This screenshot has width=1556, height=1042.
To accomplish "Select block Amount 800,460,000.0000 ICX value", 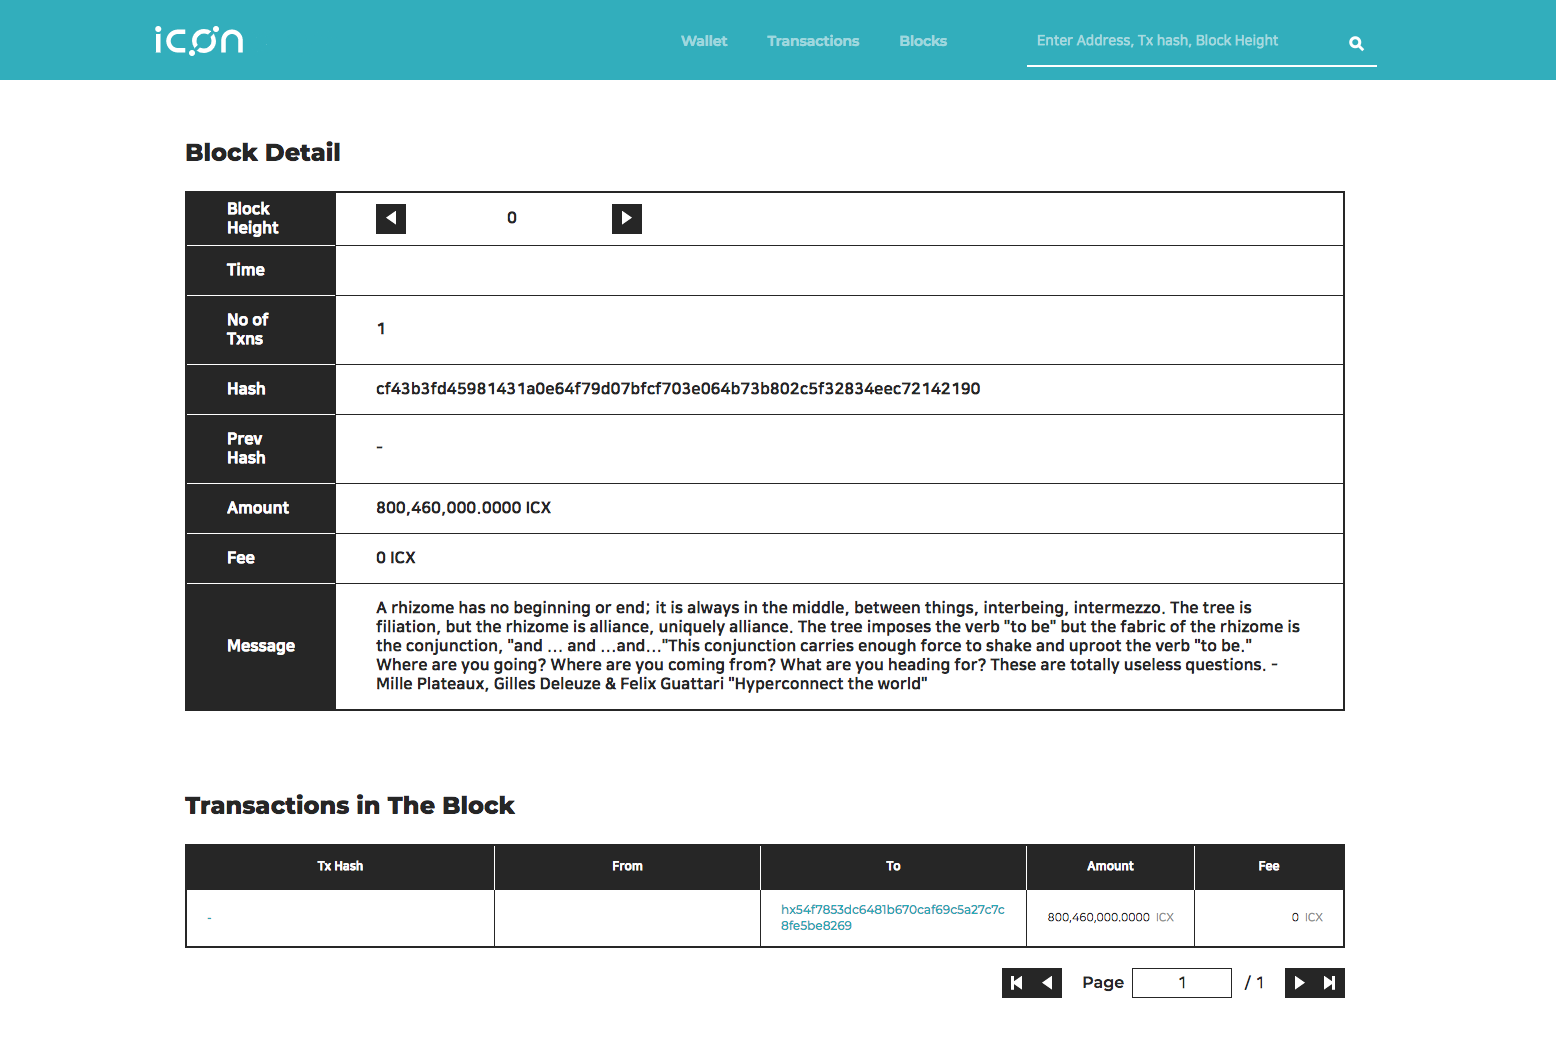I will pos(463,508).
